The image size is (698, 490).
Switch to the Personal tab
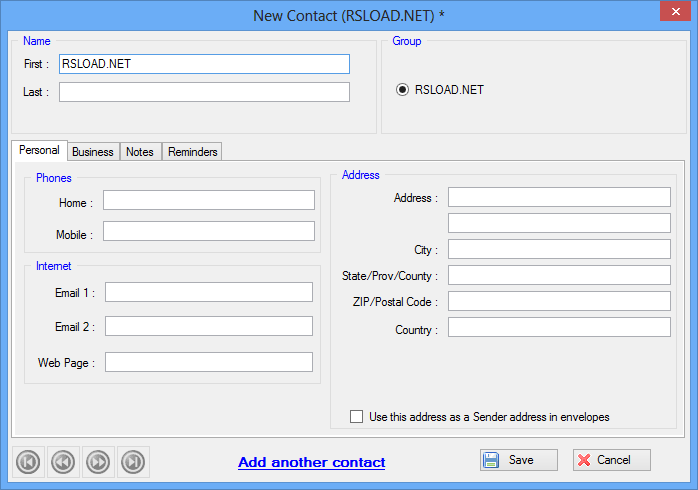[x=39, y=150]
